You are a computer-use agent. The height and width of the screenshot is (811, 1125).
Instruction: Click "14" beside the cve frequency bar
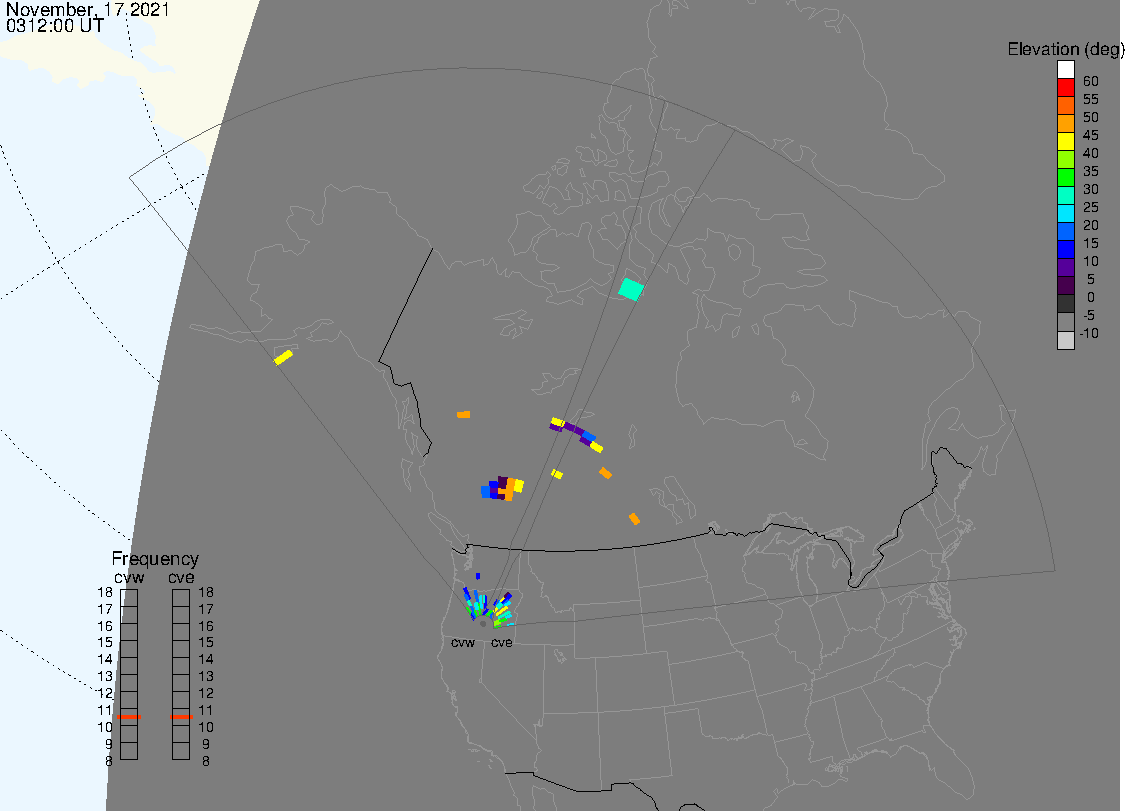pos(206,659)
